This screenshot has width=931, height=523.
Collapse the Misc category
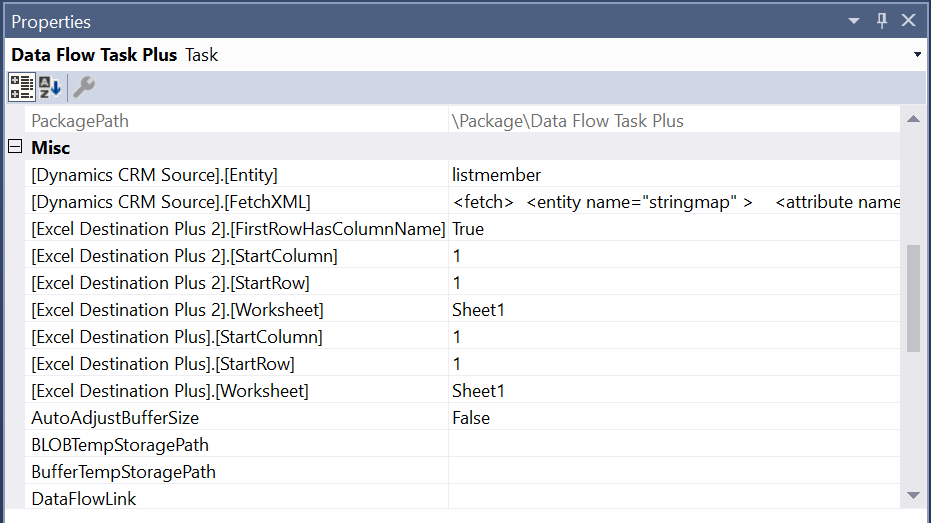(15, 147)
